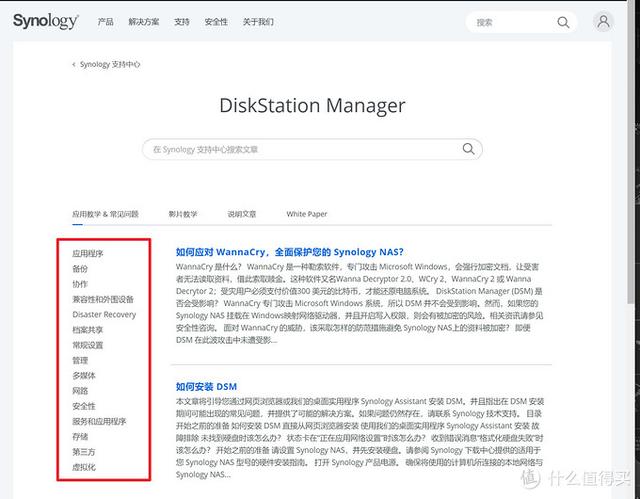The height and width of the screenshot is (499, 640).
Task: Open the 解决方案 navigation menu
Action: (144, 22)
